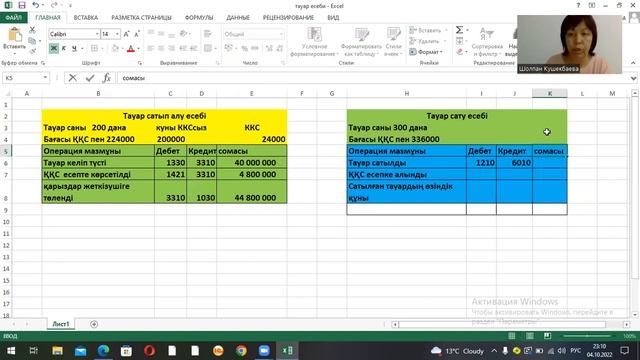Switch to the РАЗМЕТКА СТРАНИЦЫ tab
The image size is (640, 360).
pos(141,18)
